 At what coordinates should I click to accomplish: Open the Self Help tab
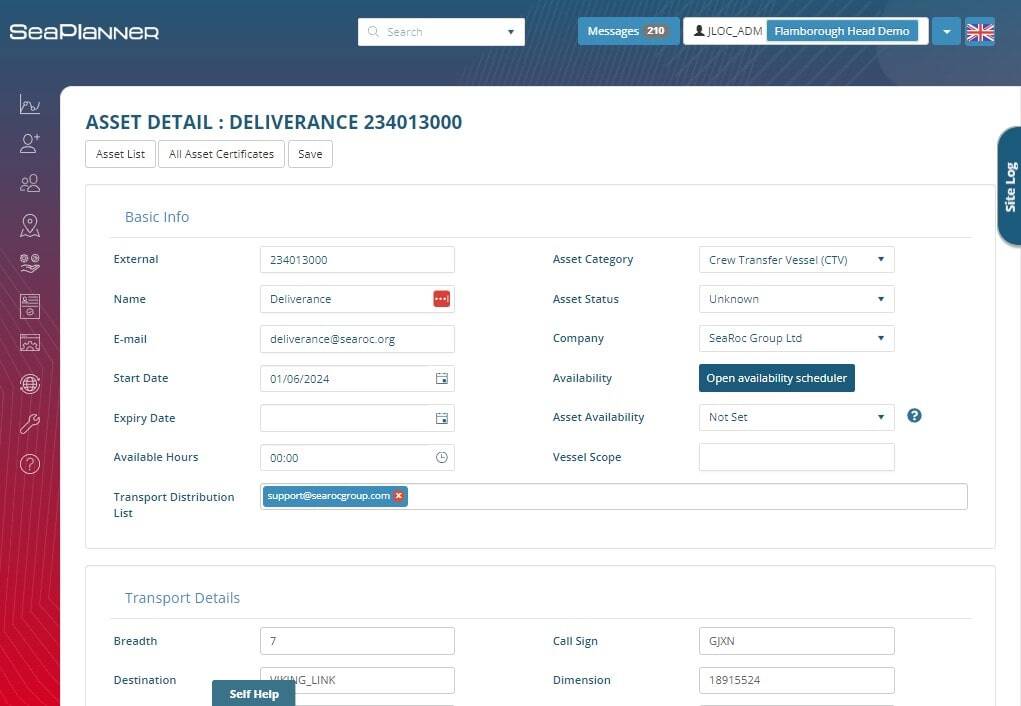(x=254, y=694)
